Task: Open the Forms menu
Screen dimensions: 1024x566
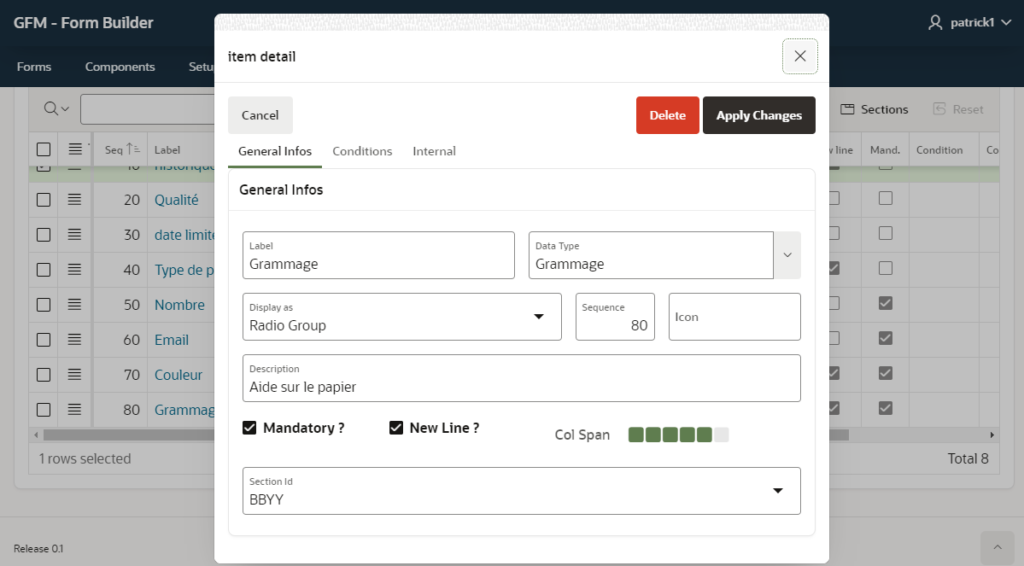Action: [x=34, y=67]
